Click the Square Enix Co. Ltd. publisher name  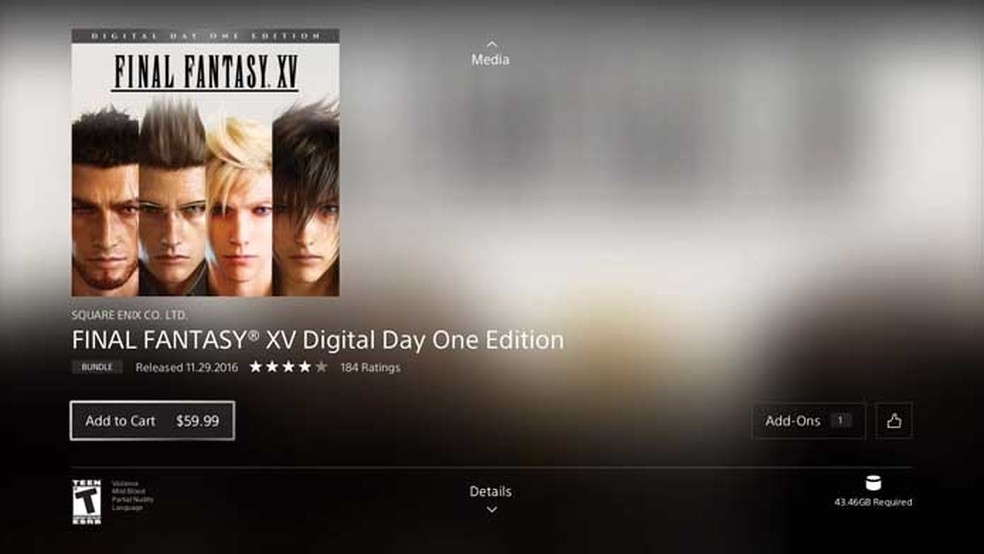coord(129,315)
